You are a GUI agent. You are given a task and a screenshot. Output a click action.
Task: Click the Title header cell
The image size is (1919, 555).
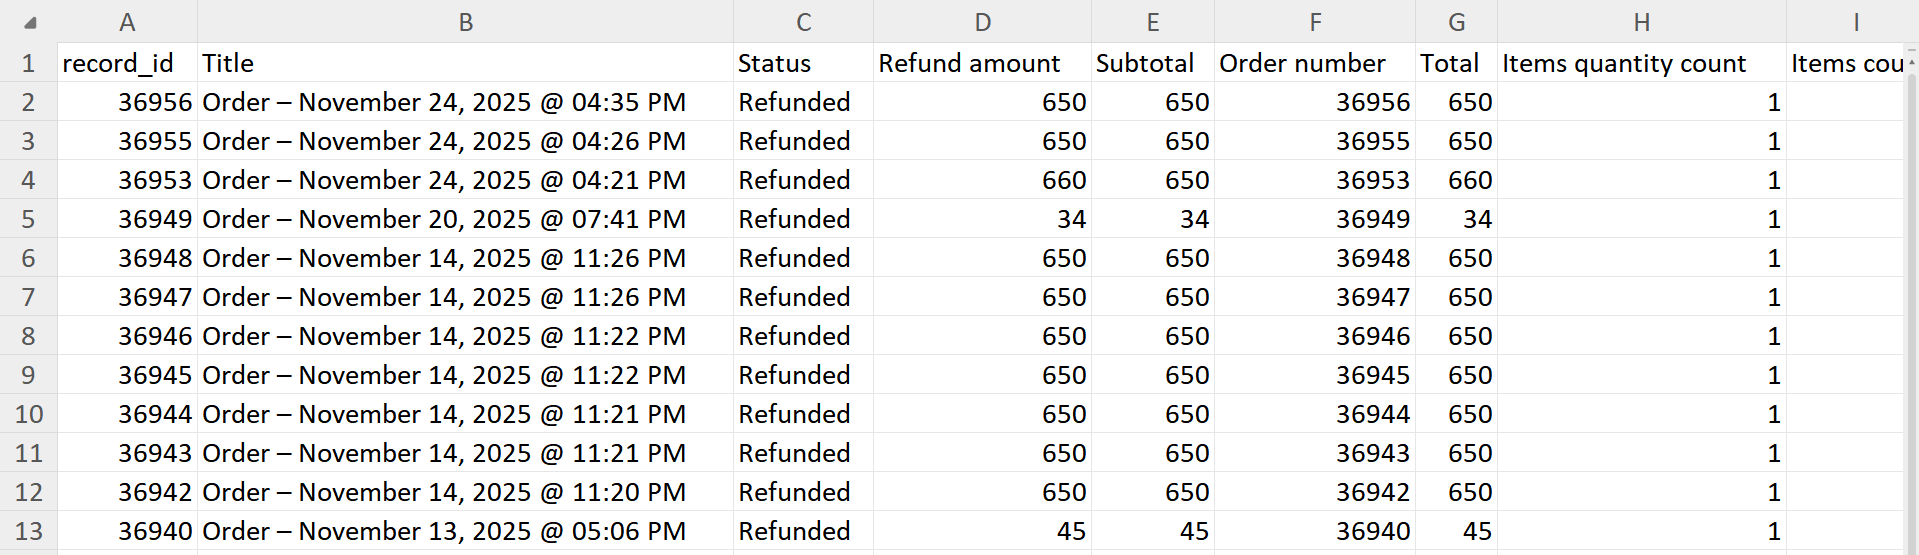[465, 63]
